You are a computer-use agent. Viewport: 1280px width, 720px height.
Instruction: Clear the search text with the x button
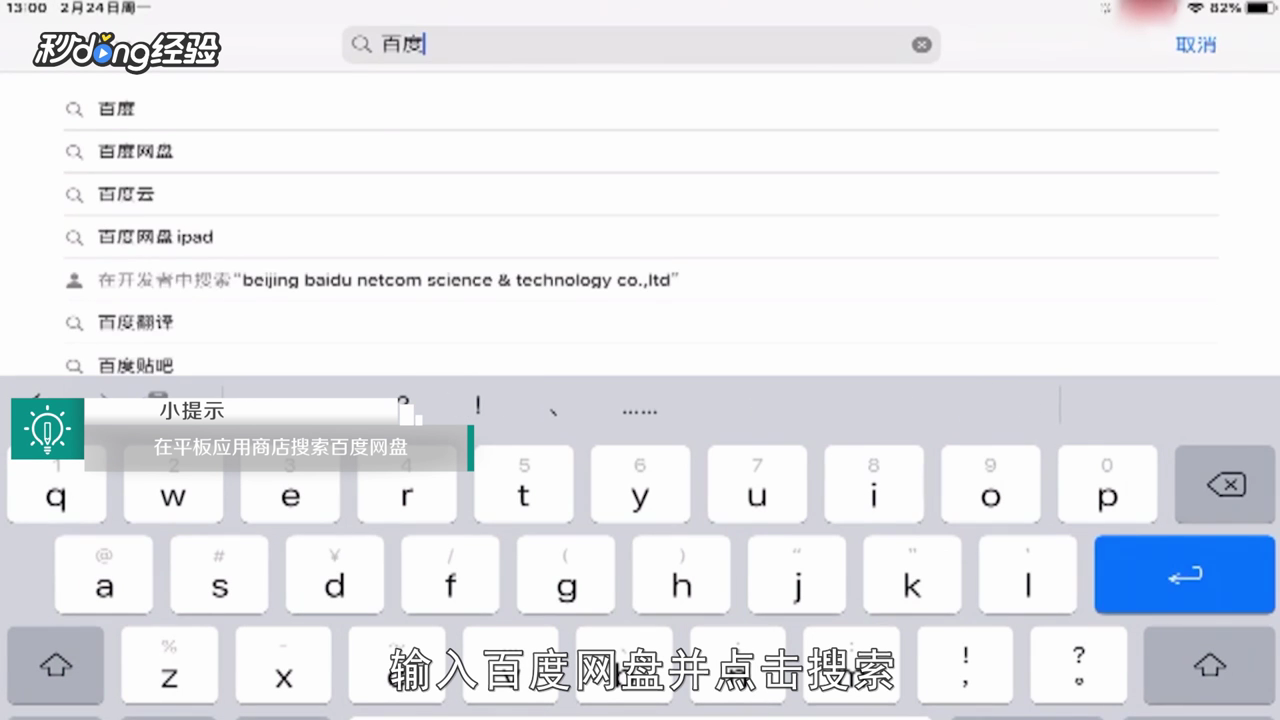tap(921, 45)
